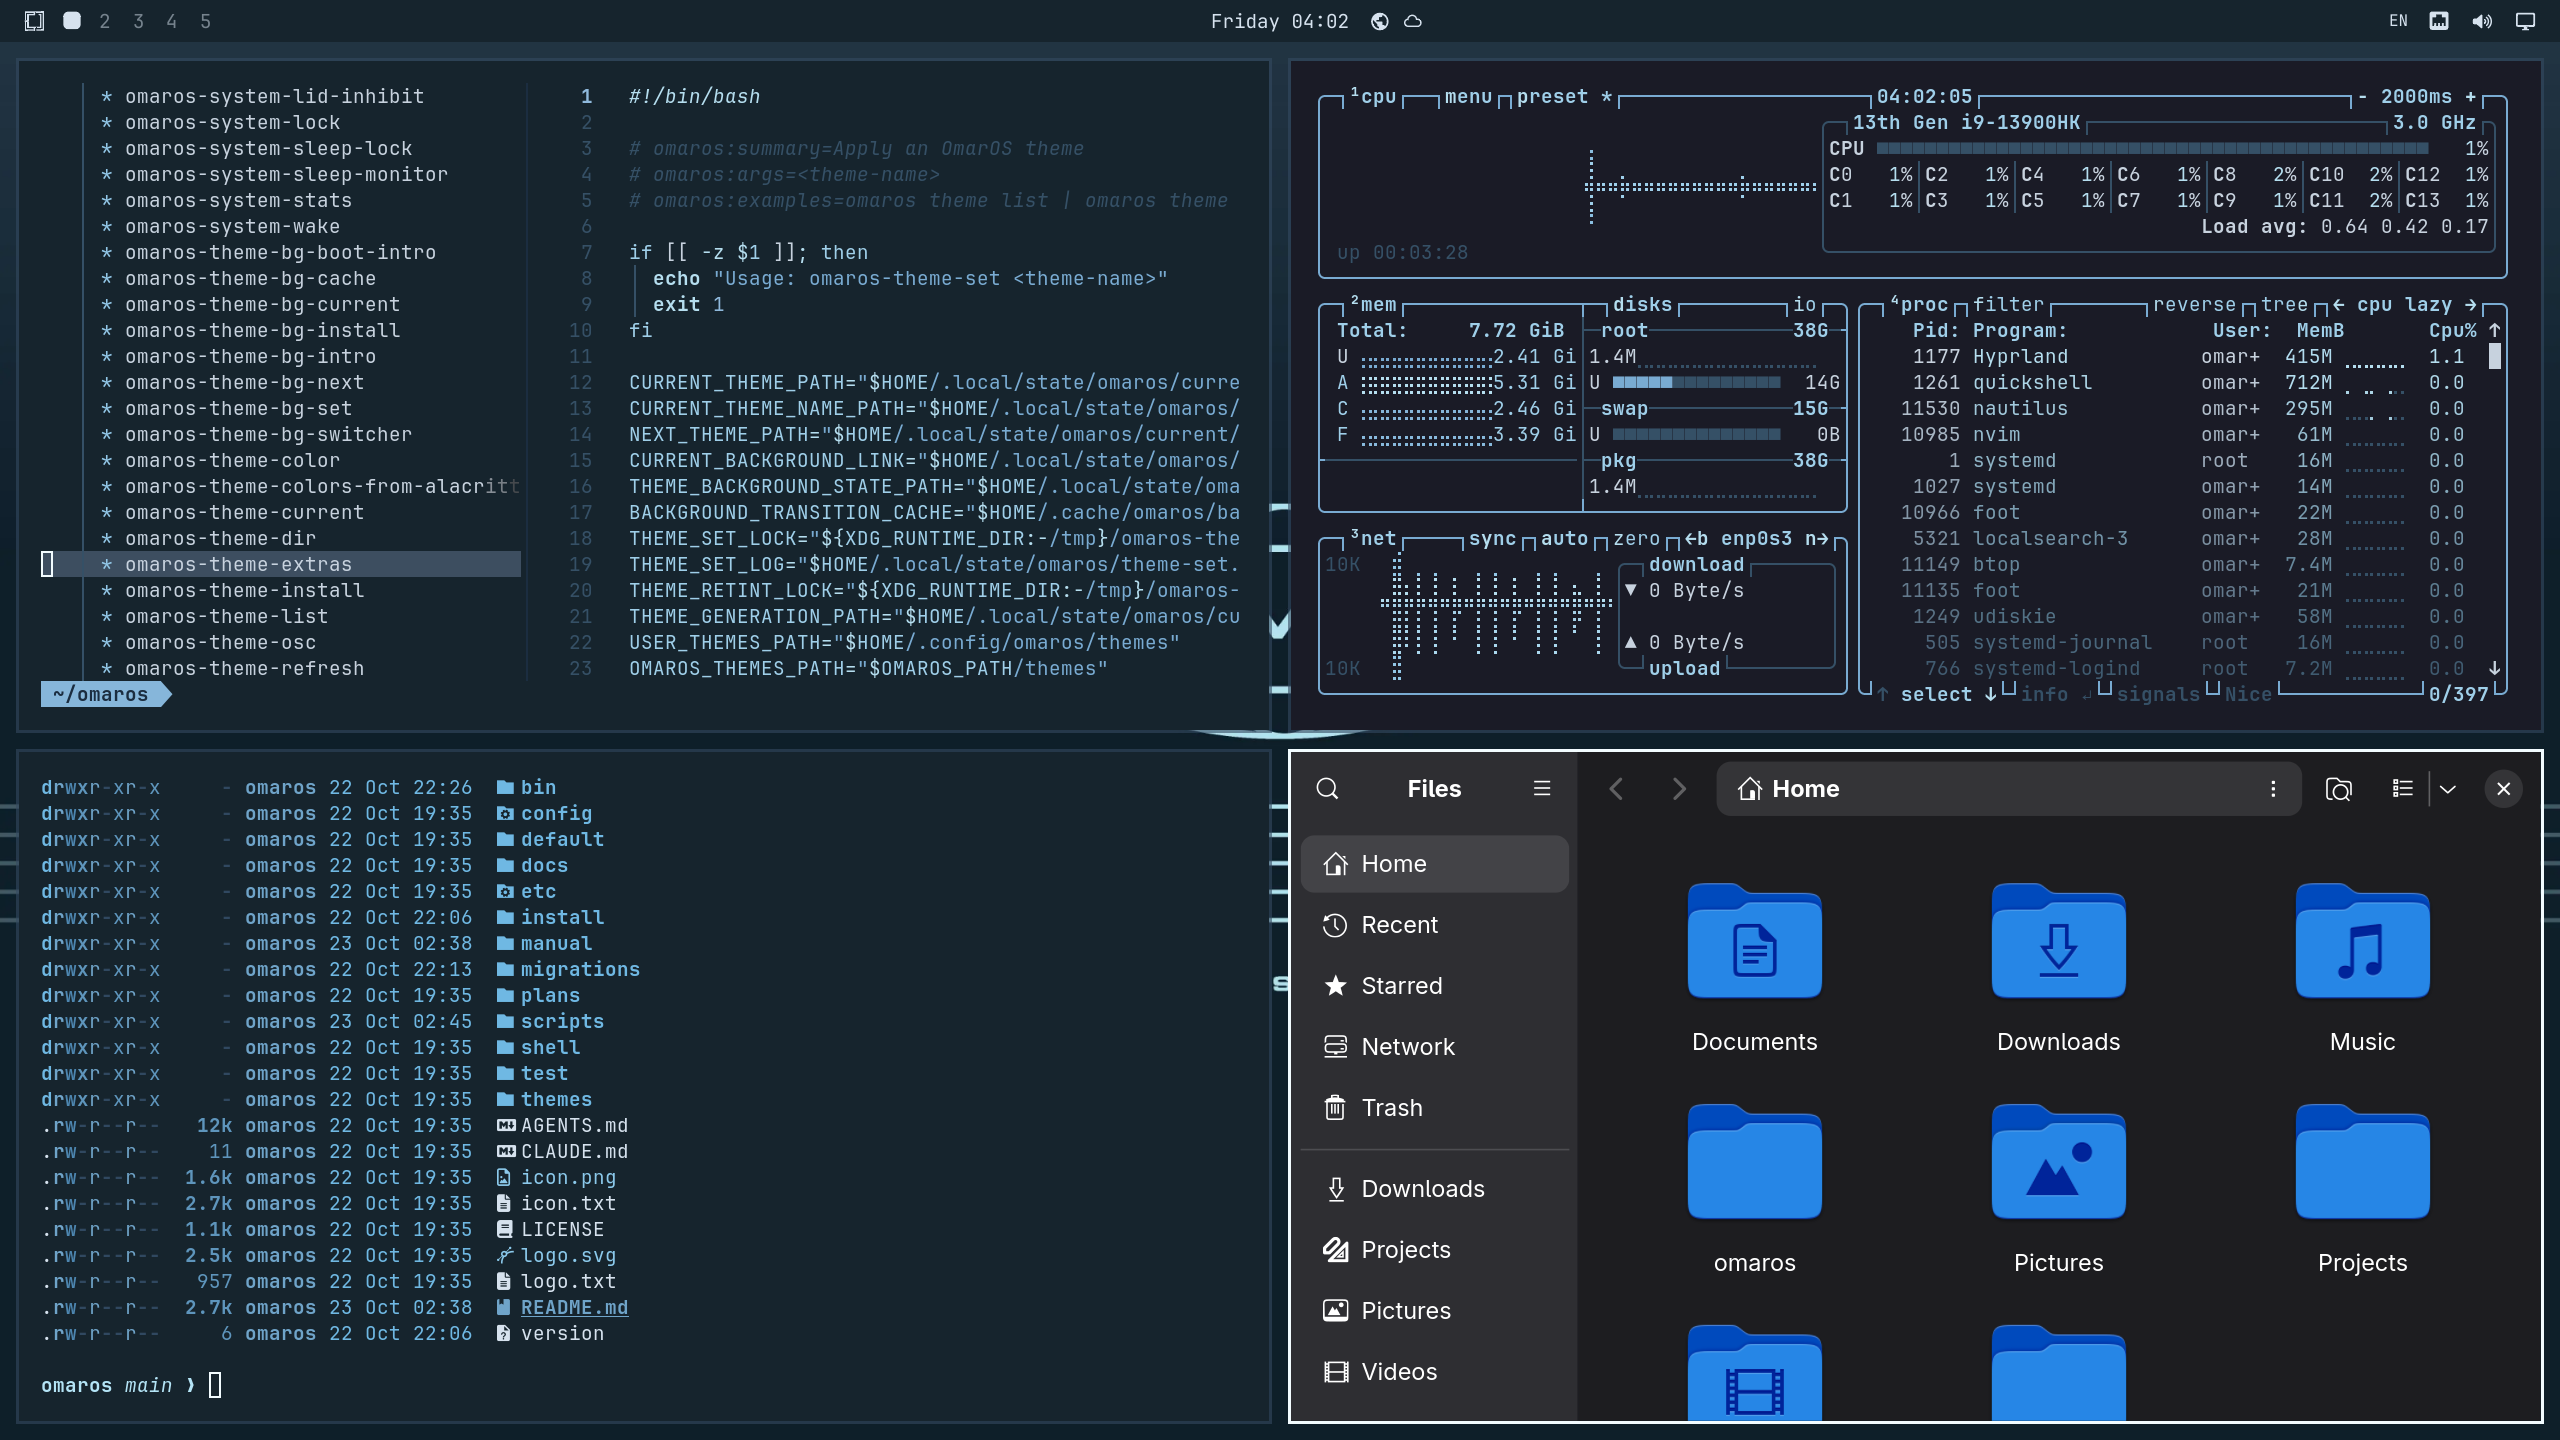The width and height of the screenshot is (2560, 1440).
Task: Select the Documents folder icon
Action: [1755, 941]
